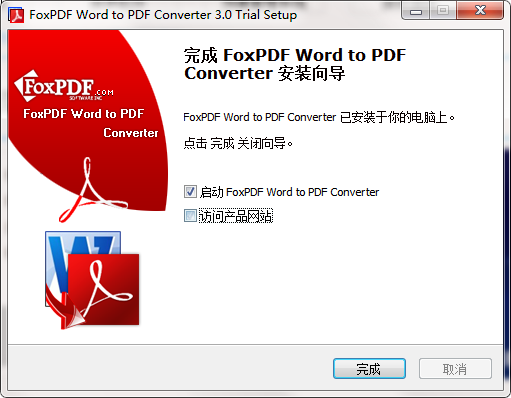Close the Trial Setup window
This screenshot has height=398, width=511.
click(480, 11)
